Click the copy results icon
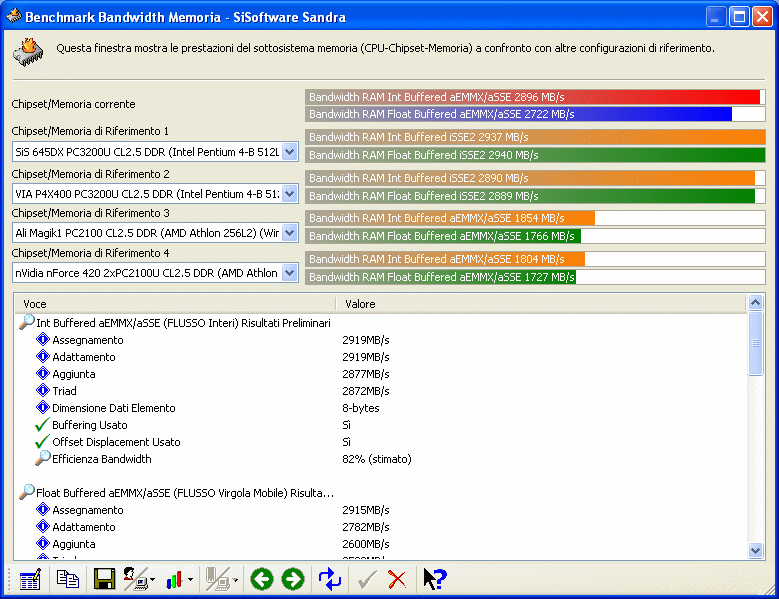This screenshot has width=779, height=599. (68, 579)
